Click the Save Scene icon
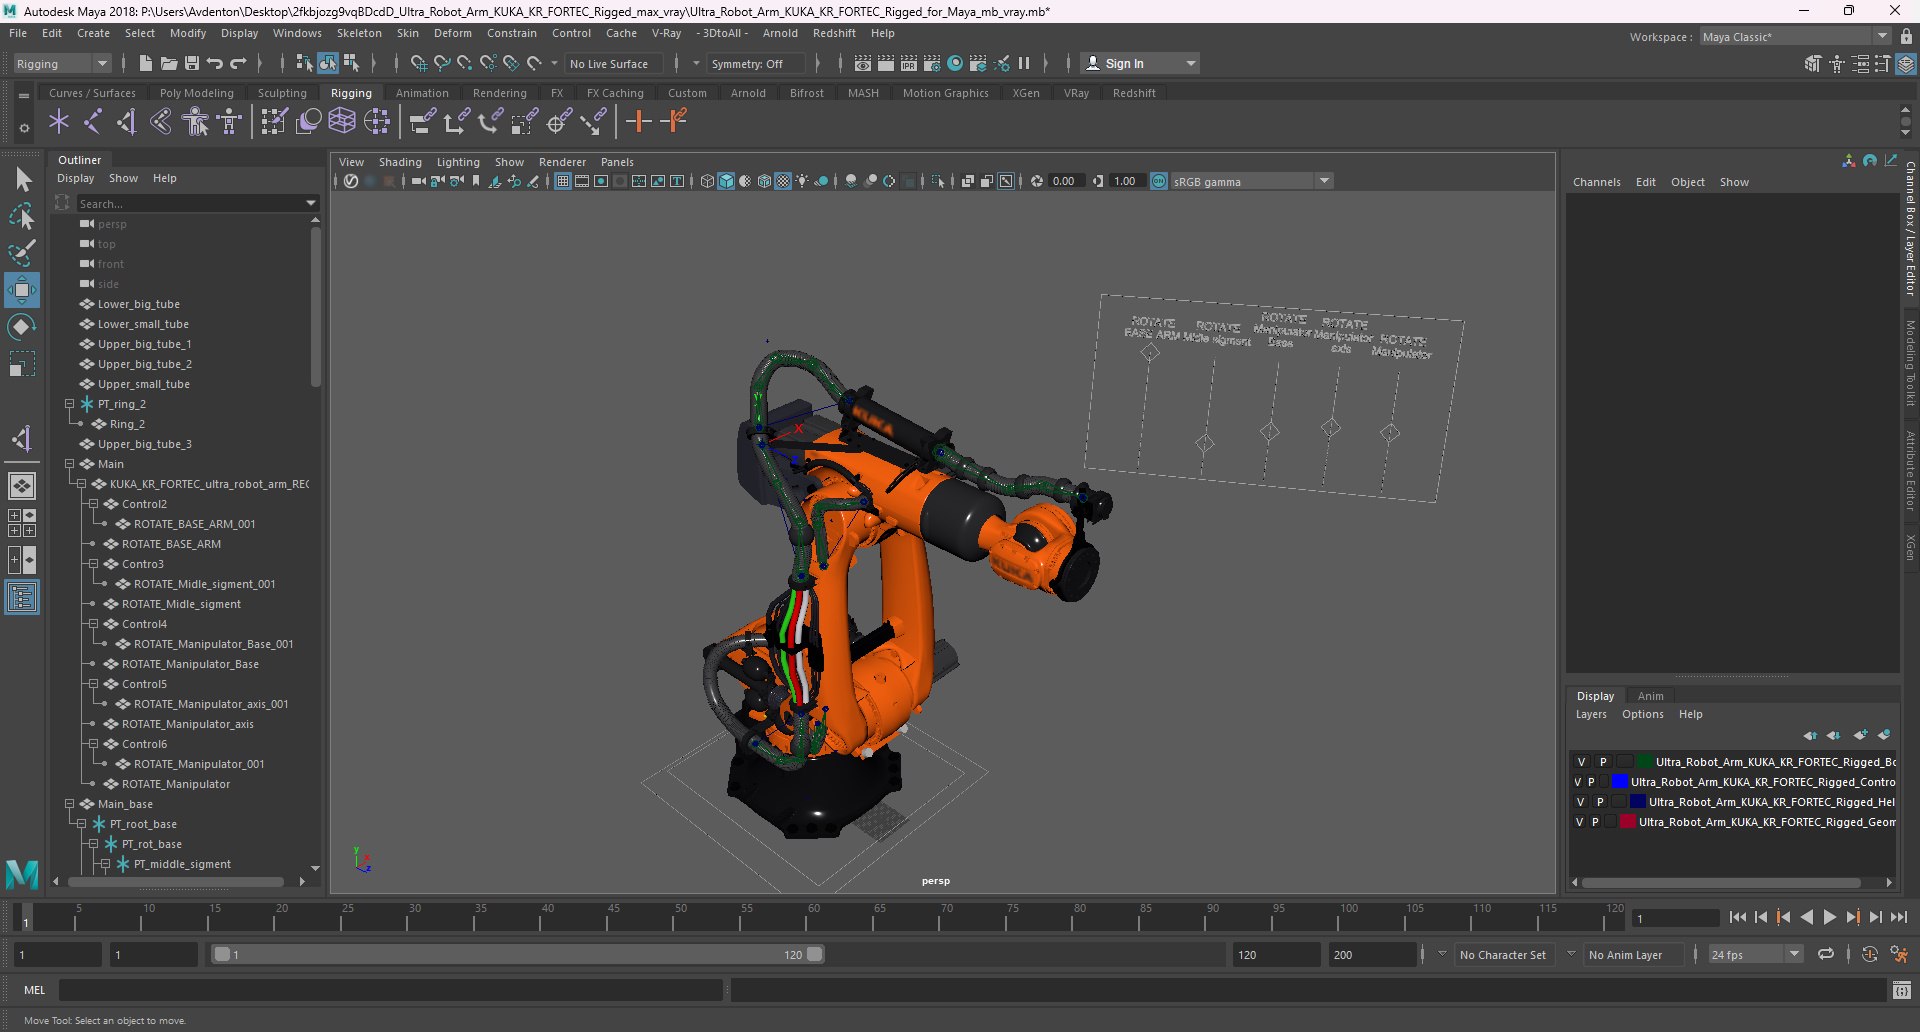The width and height of the screenshot is (1920, 1032). pos(192,63)
